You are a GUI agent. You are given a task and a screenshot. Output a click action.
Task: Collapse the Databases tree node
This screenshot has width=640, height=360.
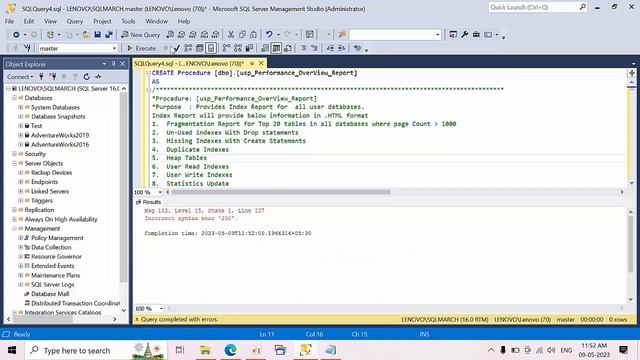point(14,98)
